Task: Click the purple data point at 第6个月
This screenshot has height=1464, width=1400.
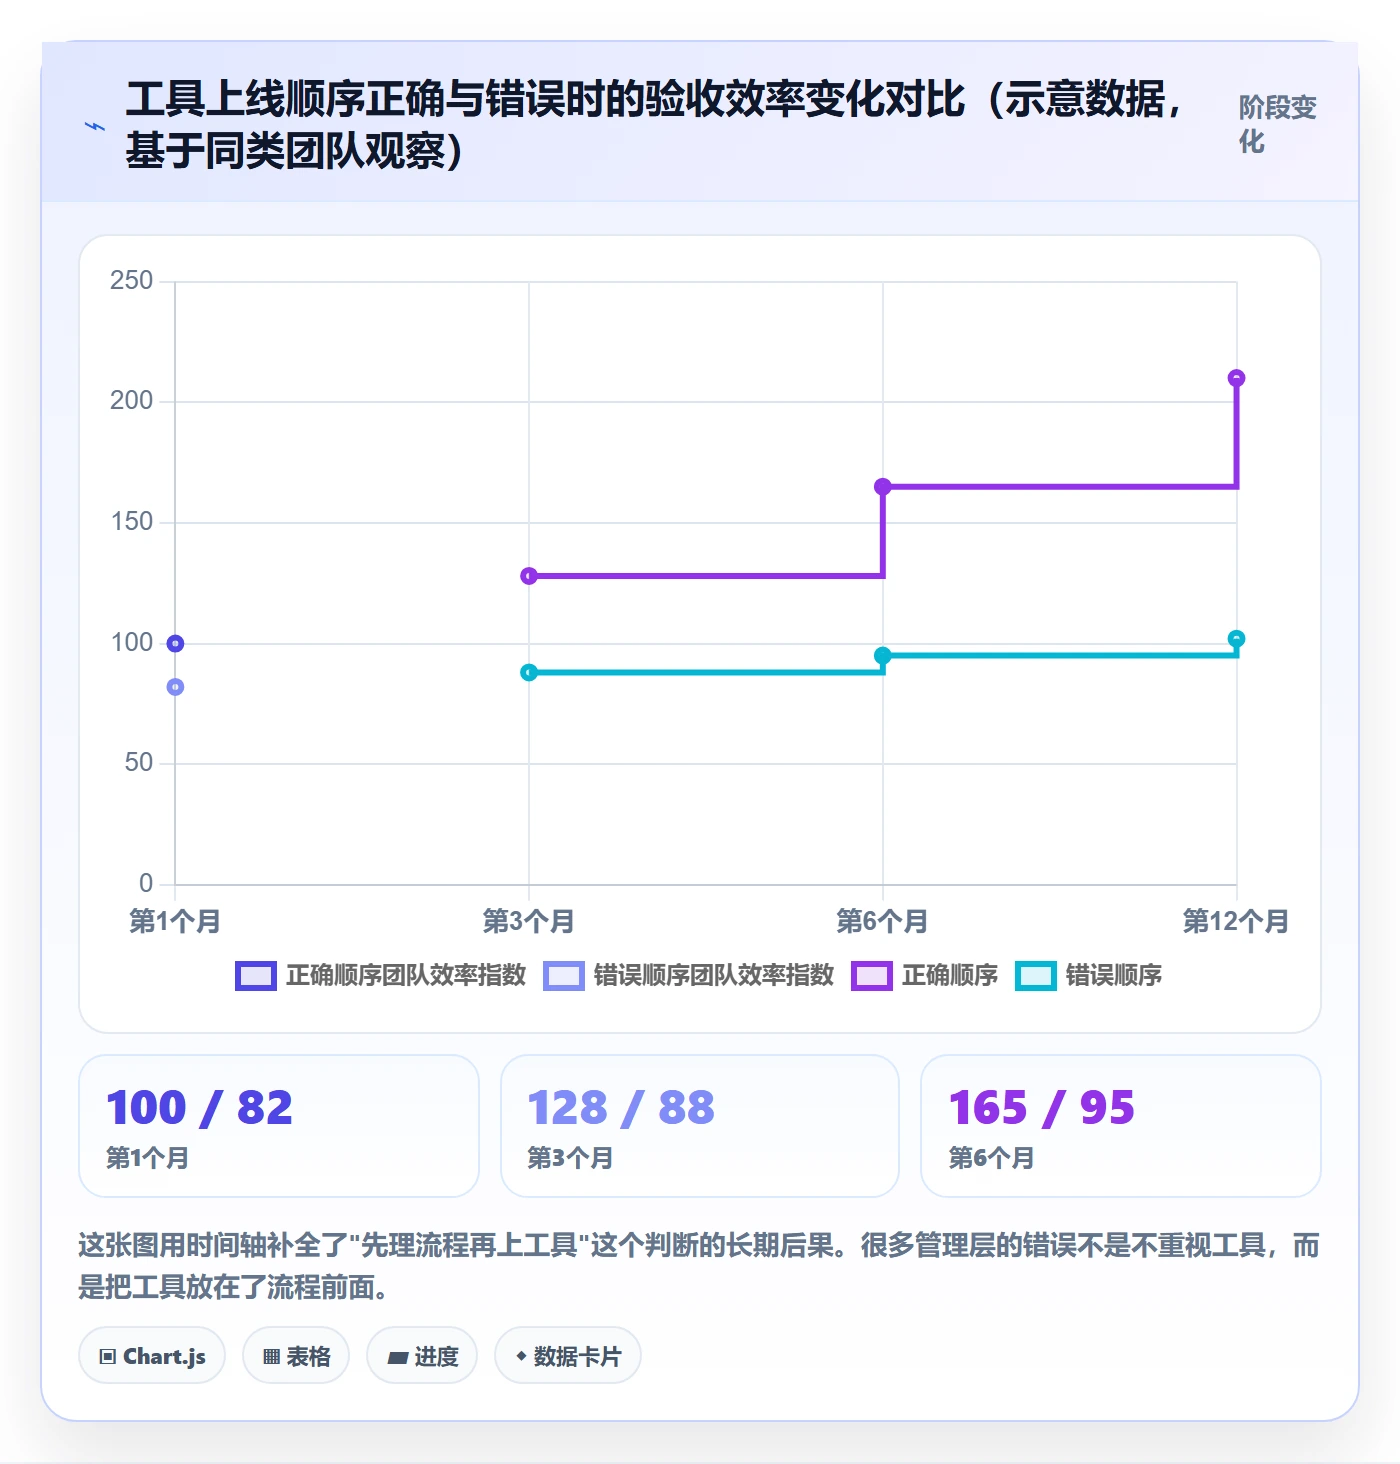Action: tap(883, 487)
